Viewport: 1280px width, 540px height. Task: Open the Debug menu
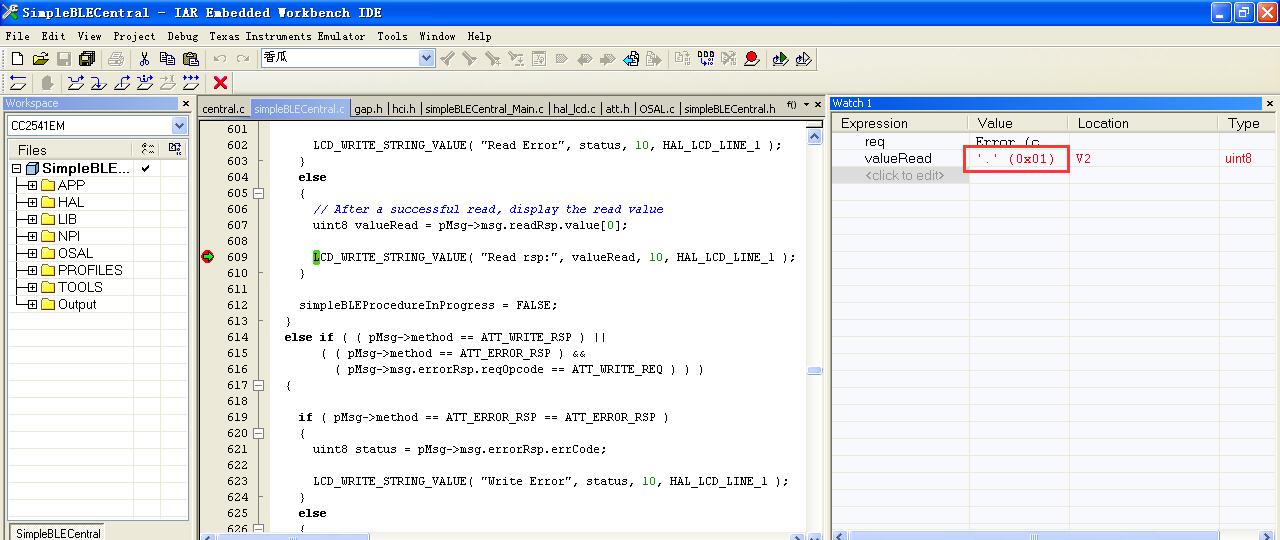point(183,36)
